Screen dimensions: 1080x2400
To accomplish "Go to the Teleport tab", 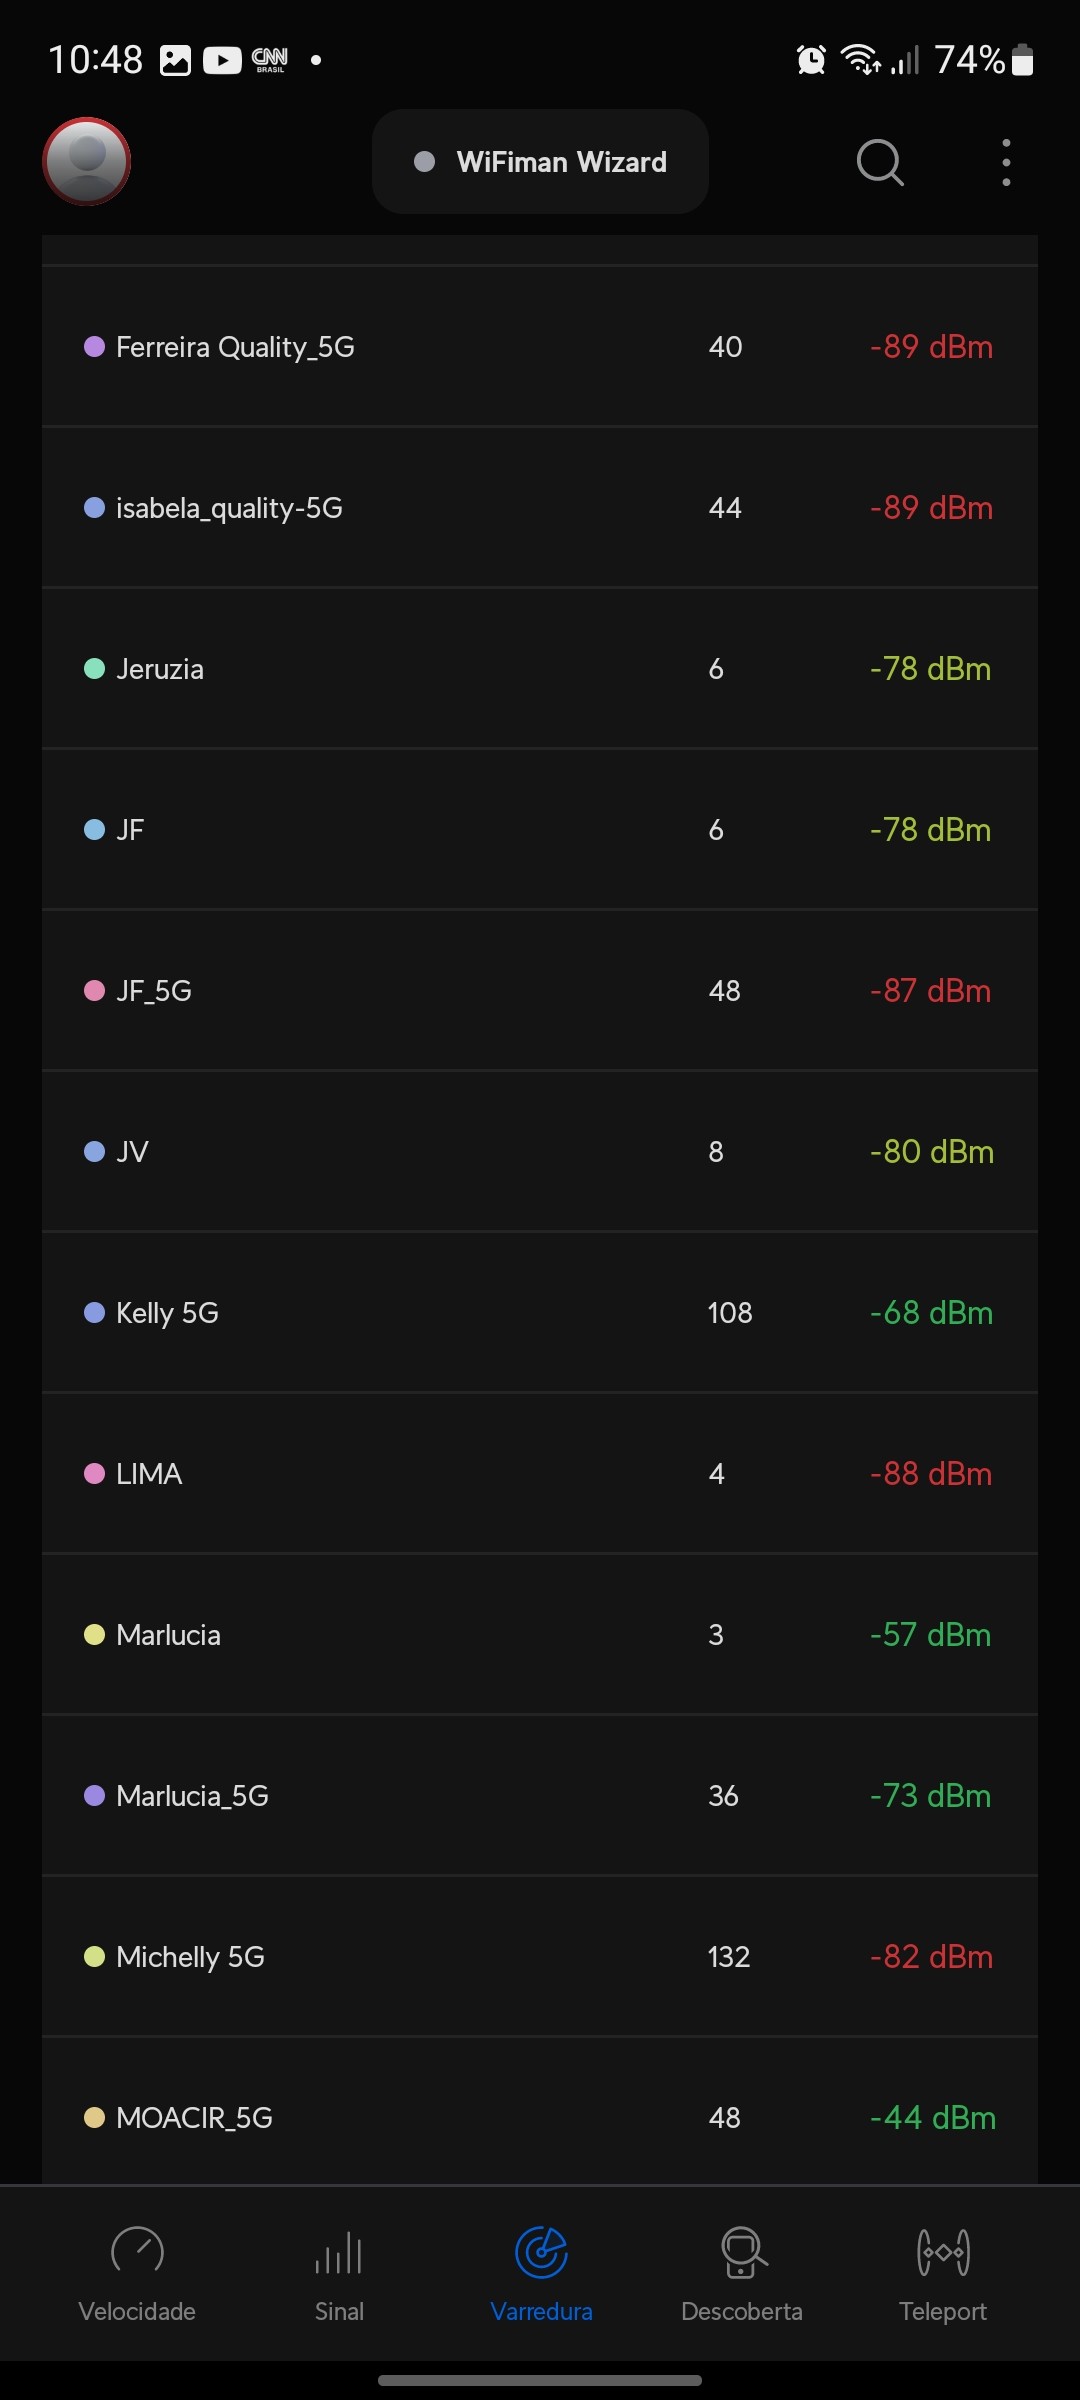I will (943, 2274).
